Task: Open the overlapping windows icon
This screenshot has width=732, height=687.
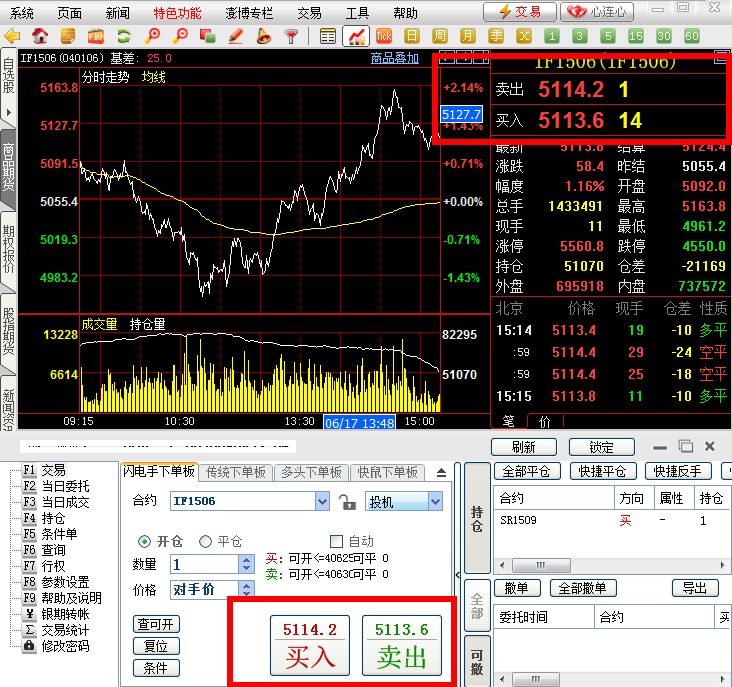Action: [208, 36]
